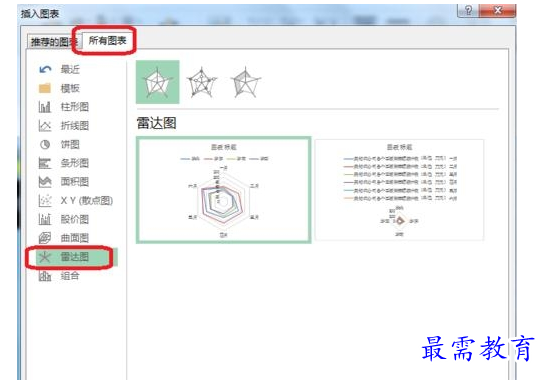The height and width of the screenshot is (380, 543).
Task: Choose radar with markers subtype
Action: pos(202,82)
